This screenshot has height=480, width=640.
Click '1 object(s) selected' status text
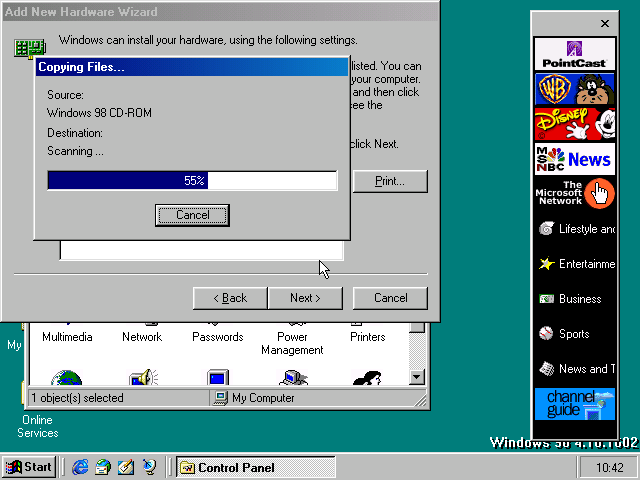click(x=77, y=398)
